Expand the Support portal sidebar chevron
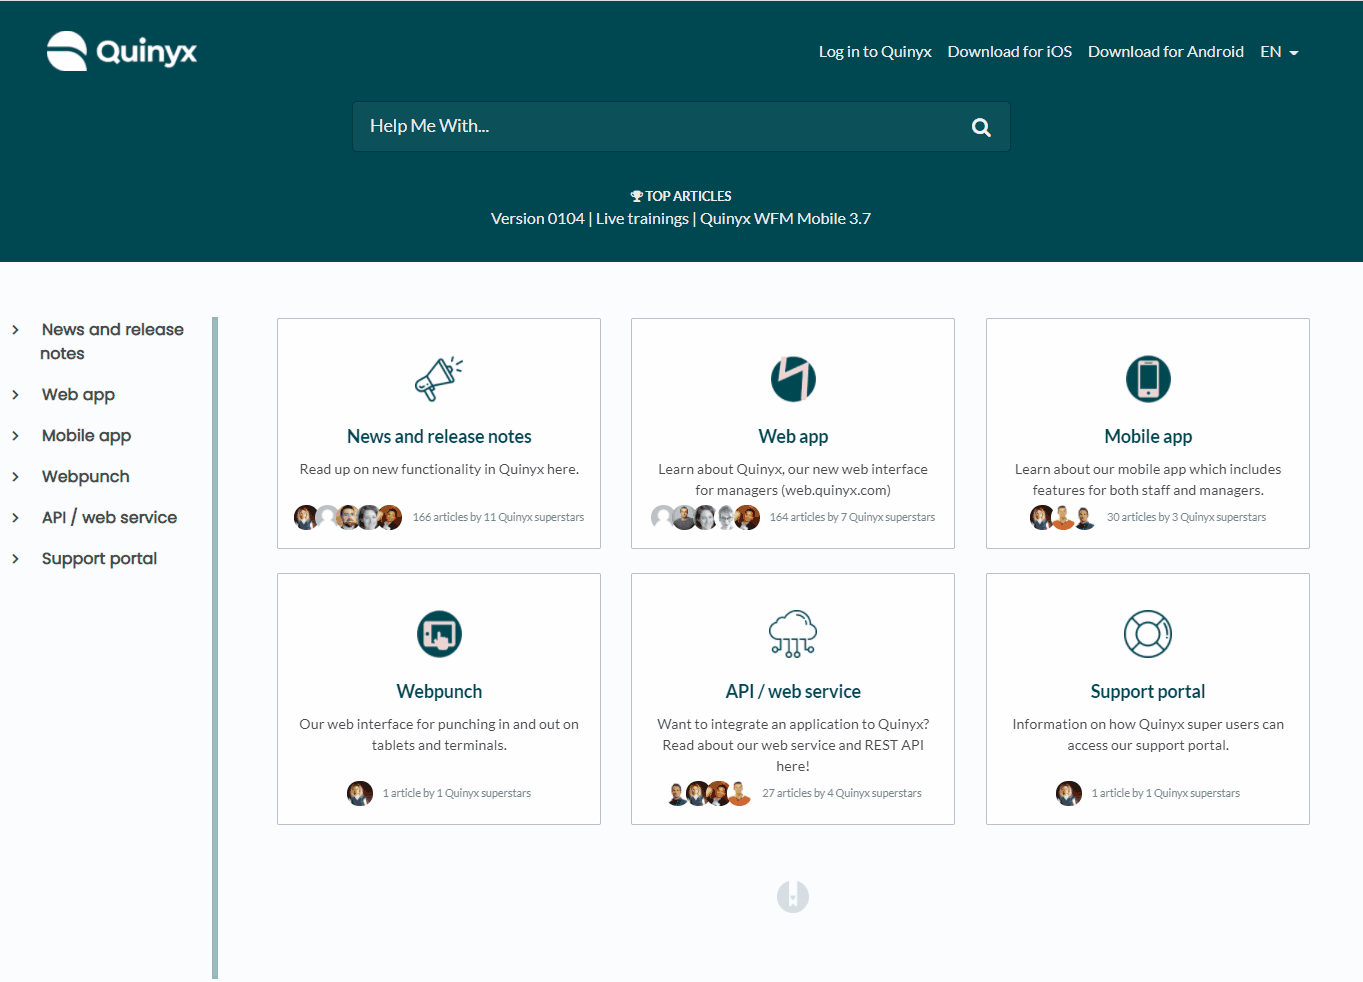The width and height of the screenshot is (1363, 982). pyautogui.click(x=15, y=559)
